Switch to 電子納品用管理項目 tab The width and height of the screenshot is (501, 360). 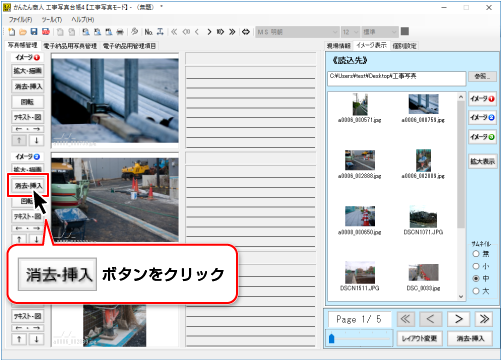[129, 46]
